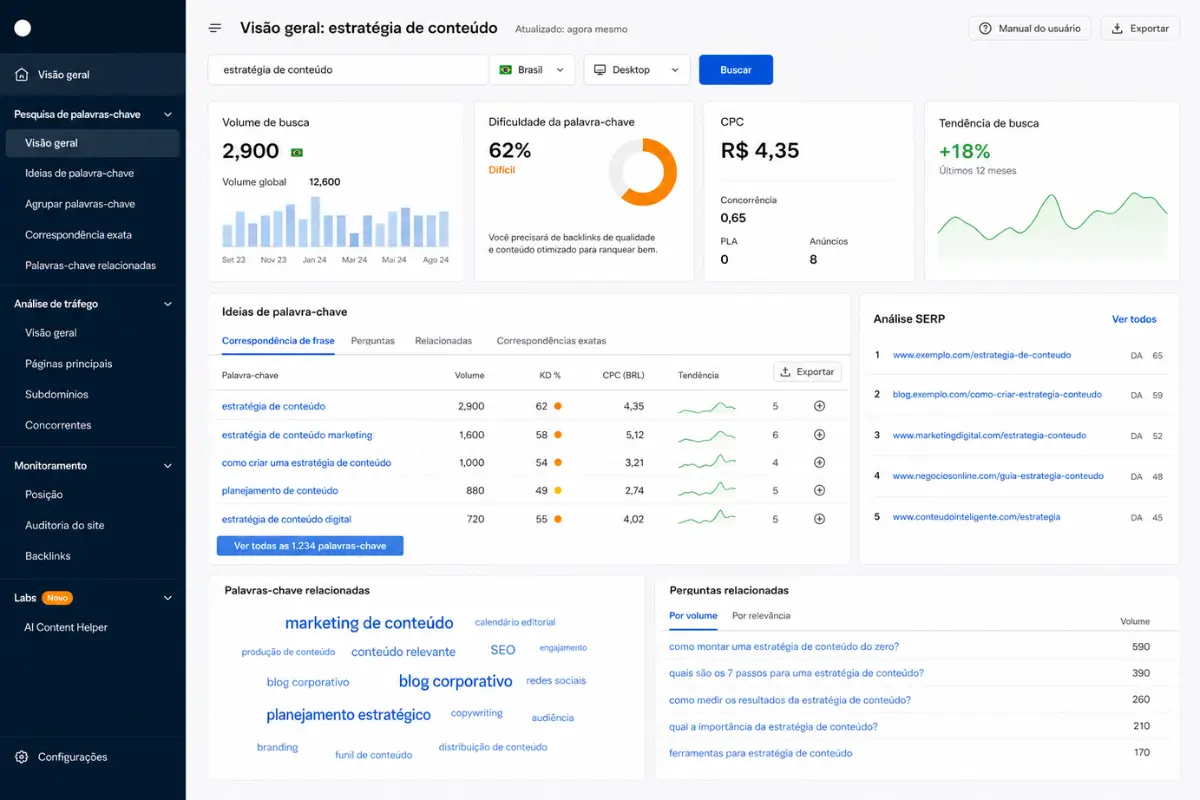The image size is (1200, 800).
Task: Open Ideias de palavra-chave in sidebar
Action: pos(80,174)
